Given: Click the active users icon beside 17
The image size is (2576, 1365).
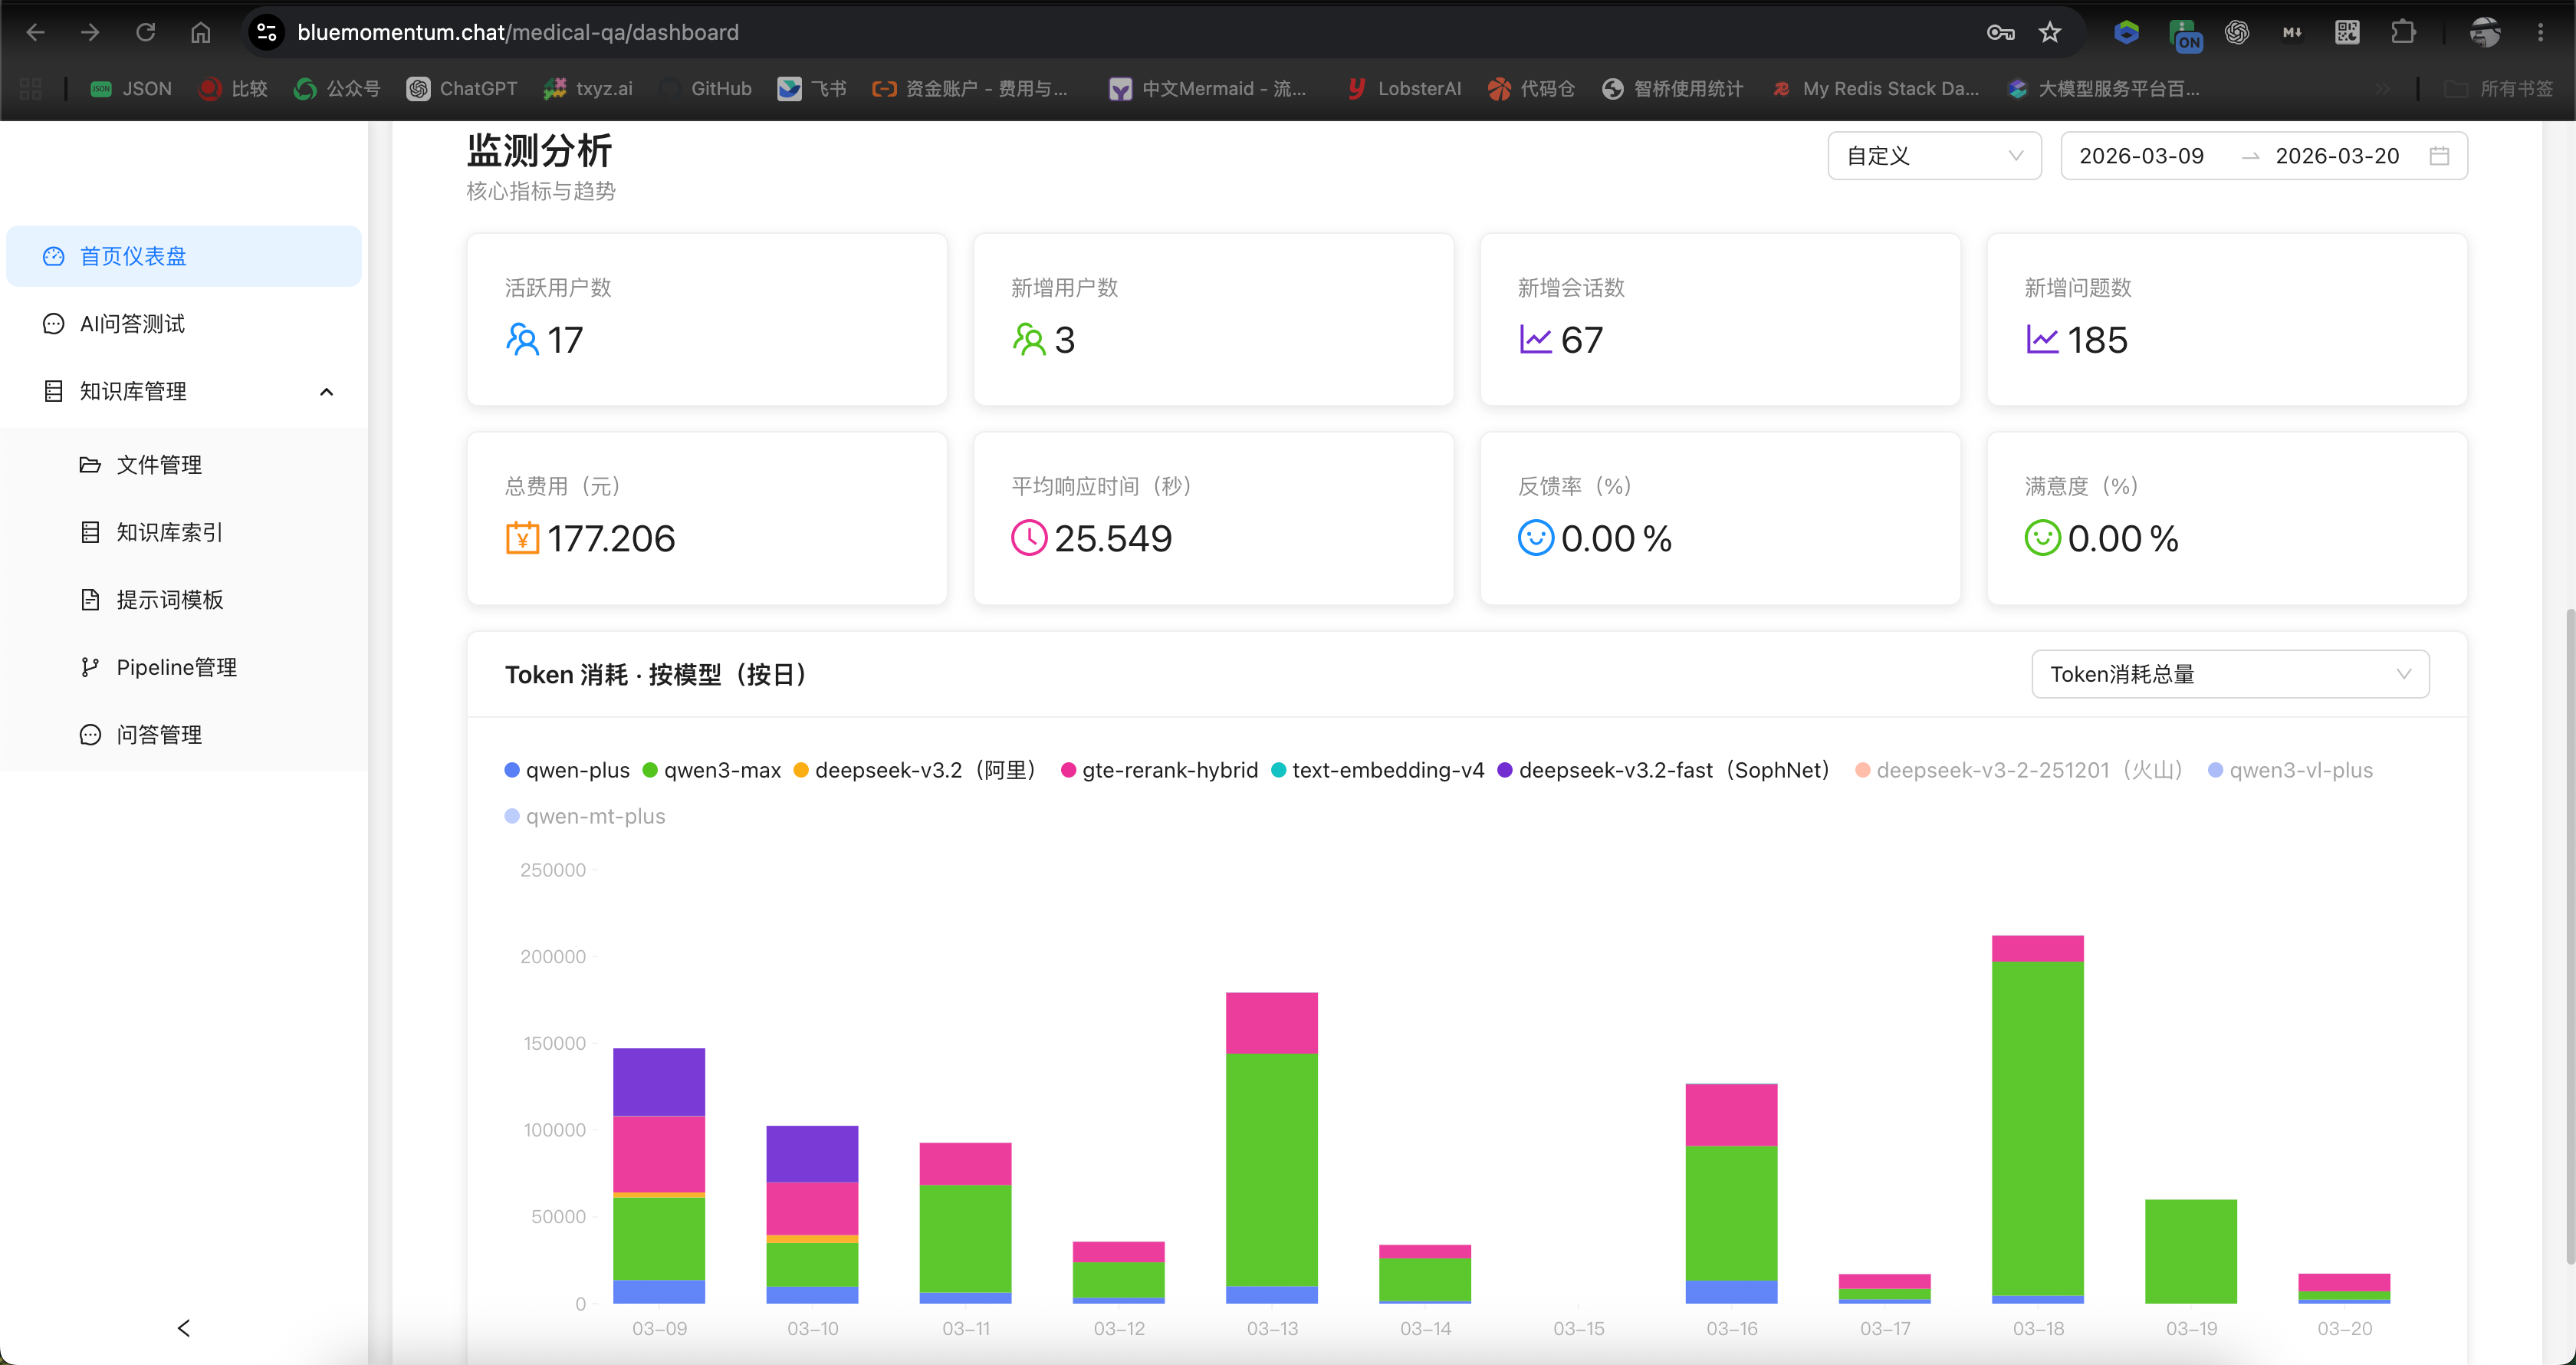Looking at the screenshot, I should point(522,340).
